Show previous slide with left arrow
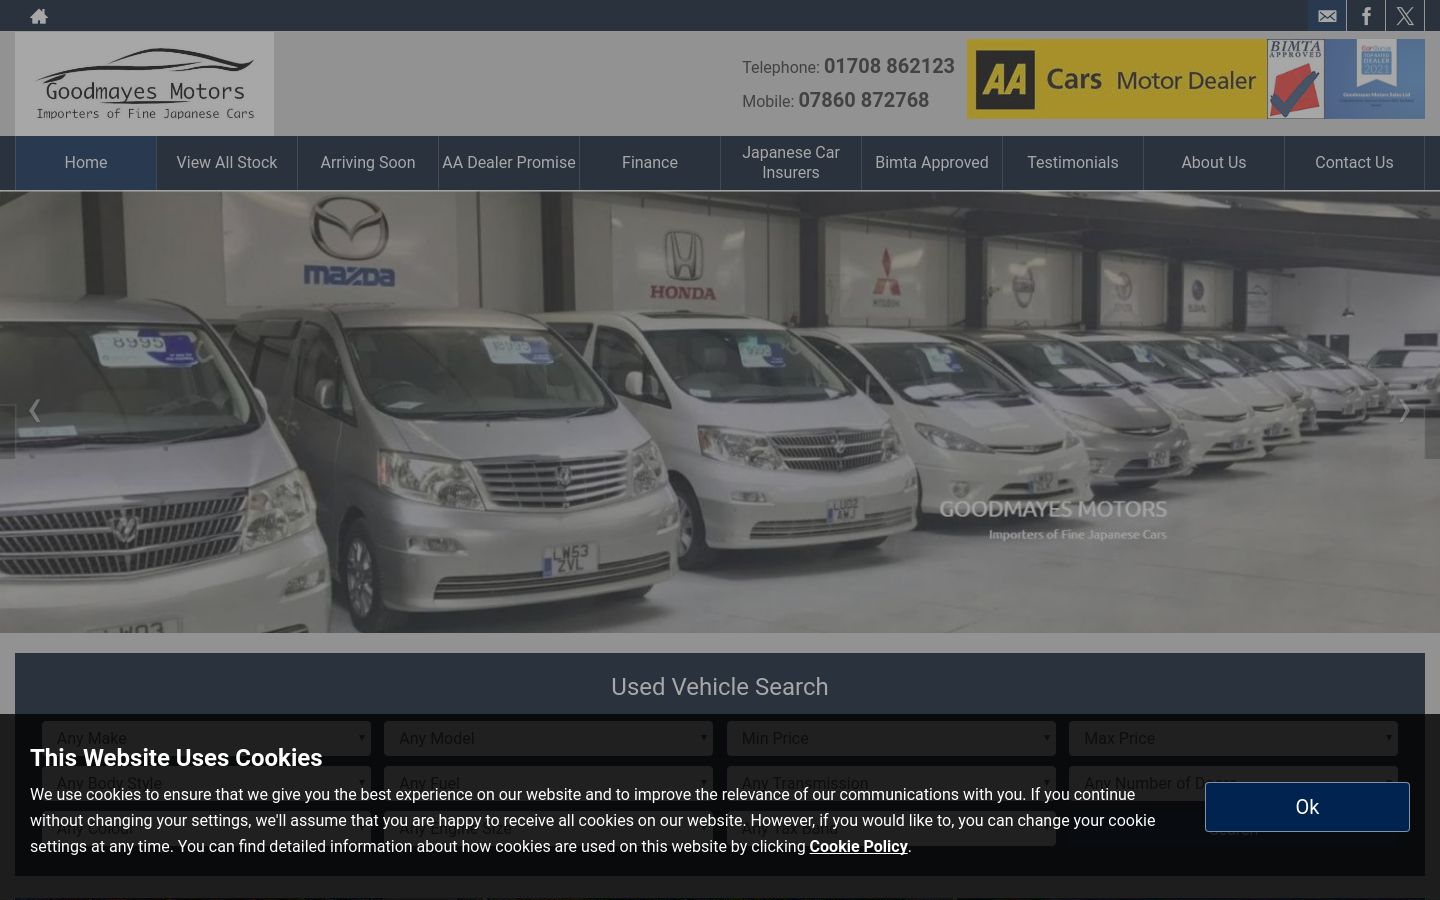Image resolution: width=1440 pixels, height=900 pixels. point(34,411)
